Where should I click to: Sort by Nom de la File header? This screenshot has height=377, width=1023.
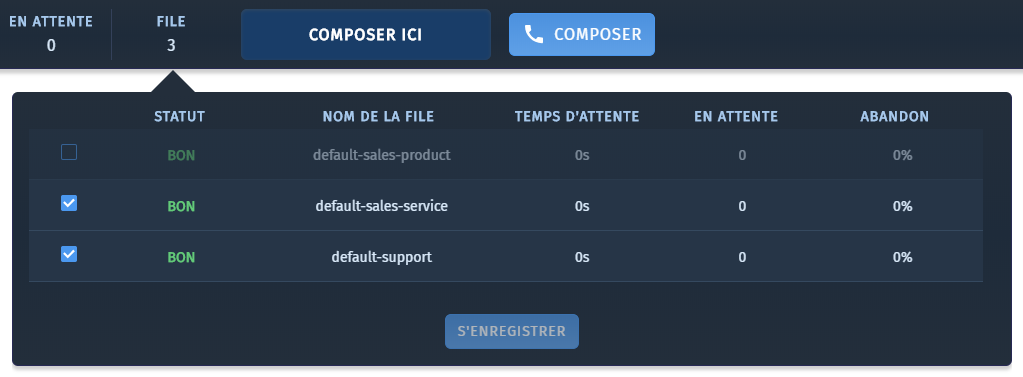tap(378, 117)
